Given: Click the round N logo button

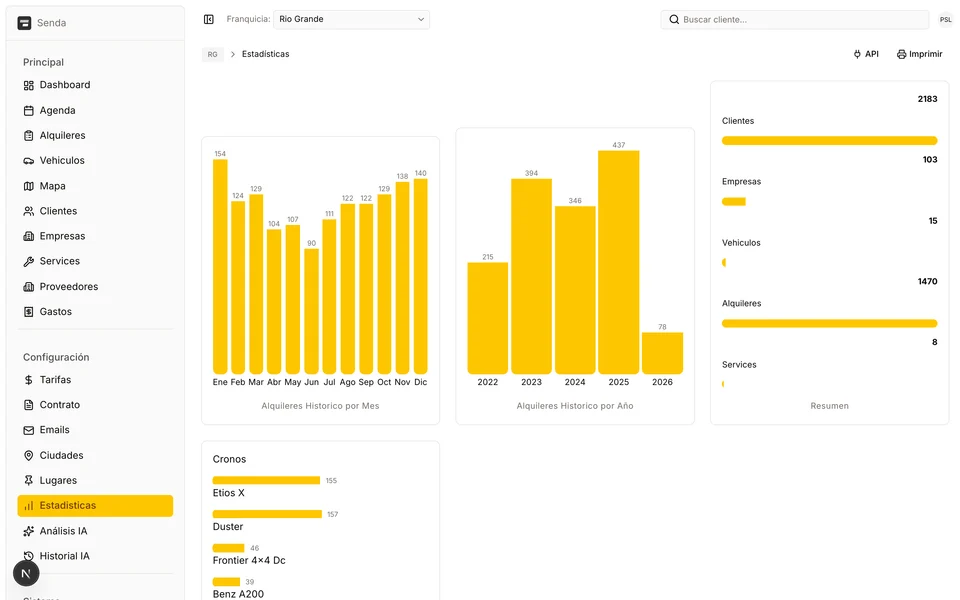Looking at the screenshot, I should [26, 574].
